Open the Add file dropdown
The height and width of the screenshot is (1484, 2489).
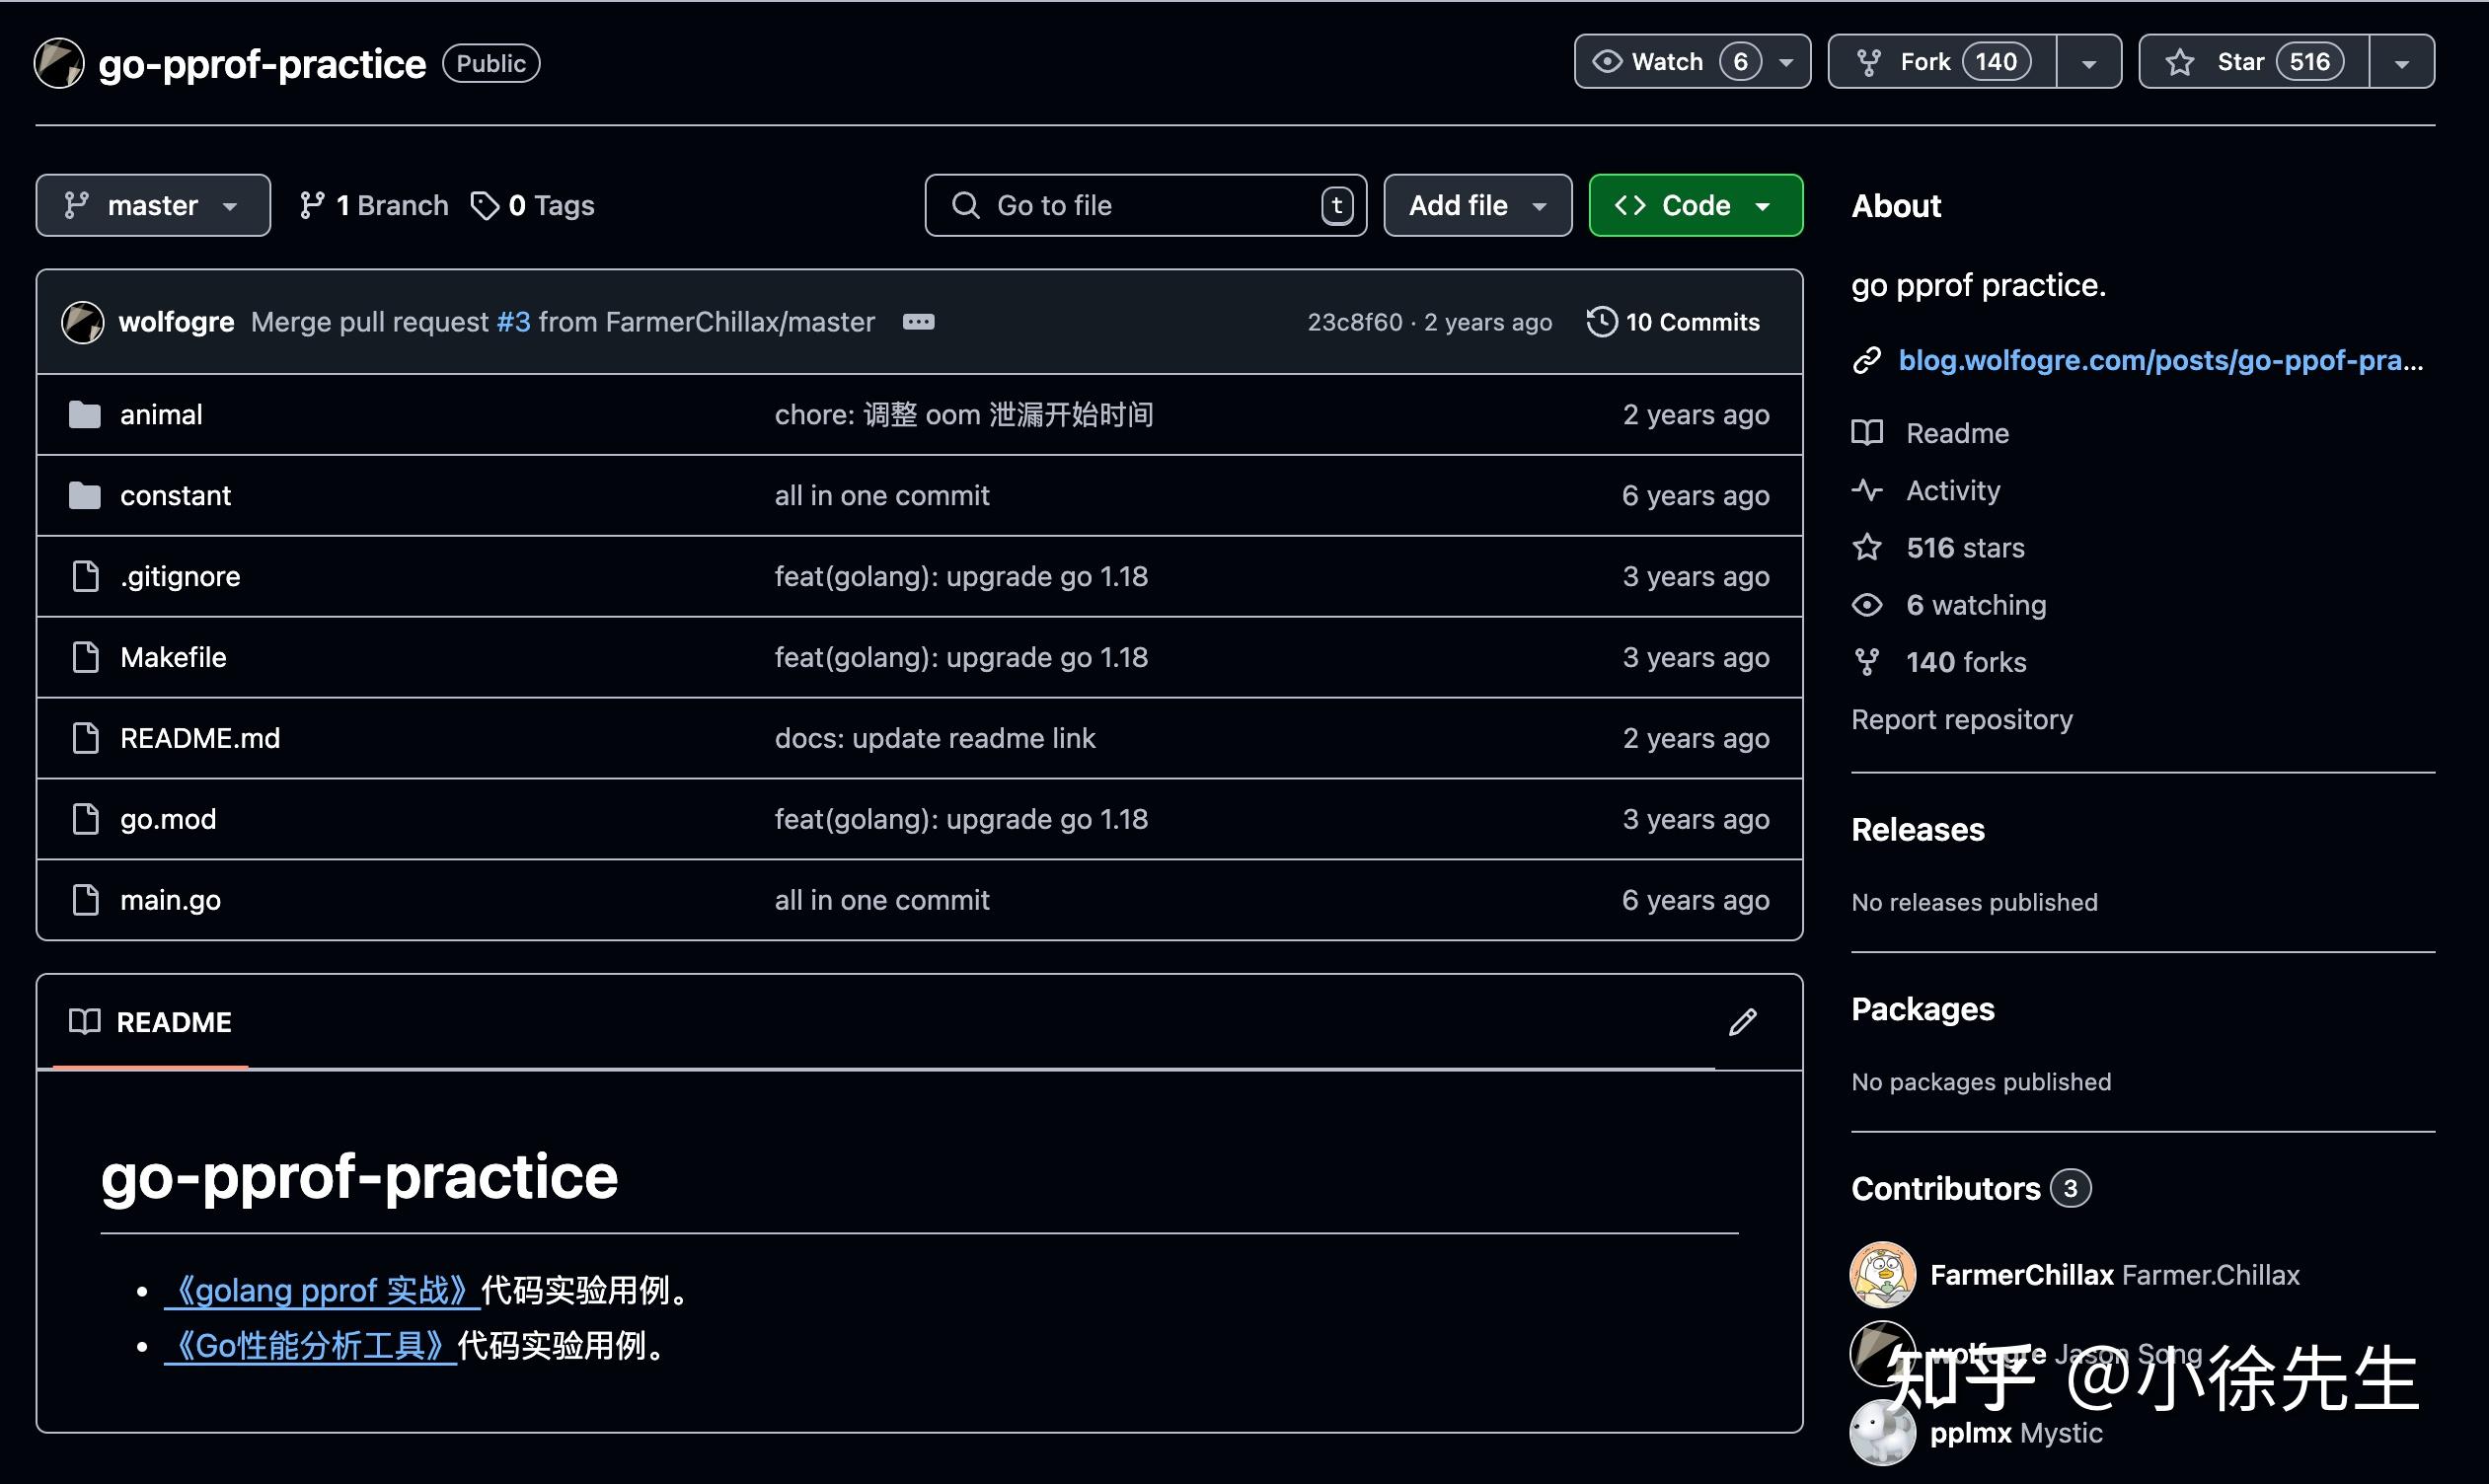(x=1478, y=205)
